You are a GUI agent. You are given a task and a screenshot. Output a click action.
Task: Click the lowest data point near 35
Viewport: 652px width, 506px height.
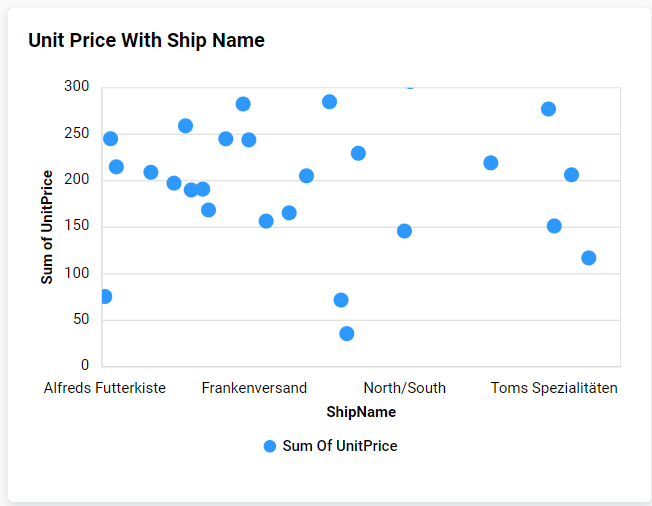pos(347,334)
